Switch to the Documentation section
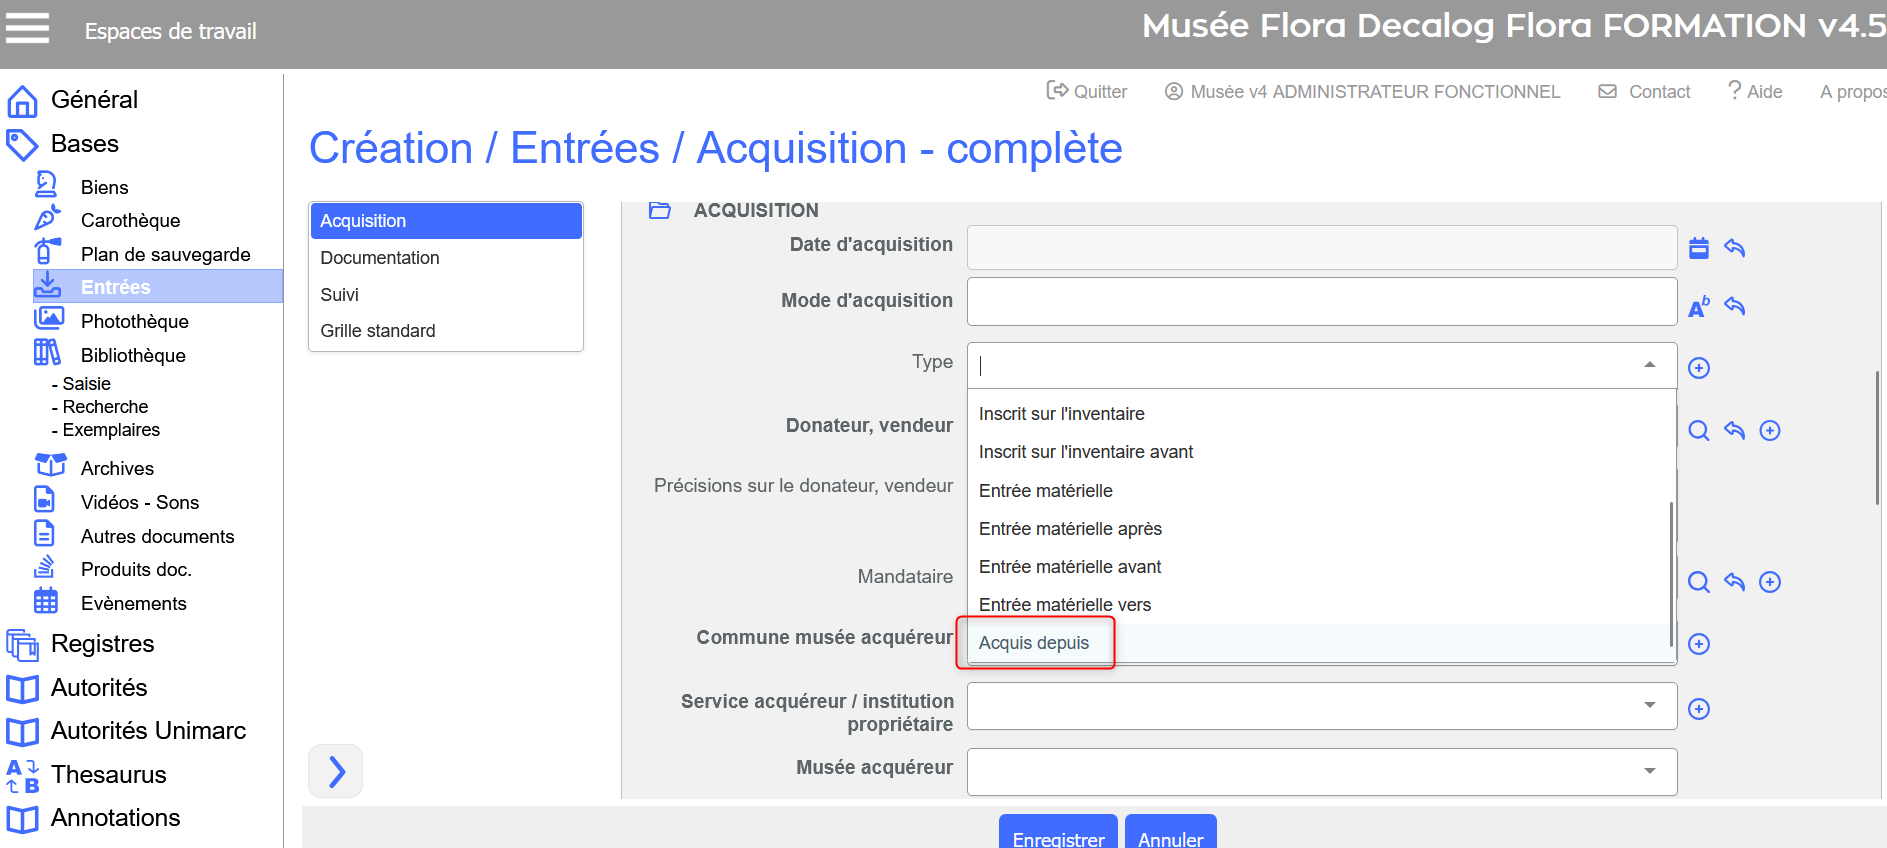The image size is (1887, 848). 380,258
